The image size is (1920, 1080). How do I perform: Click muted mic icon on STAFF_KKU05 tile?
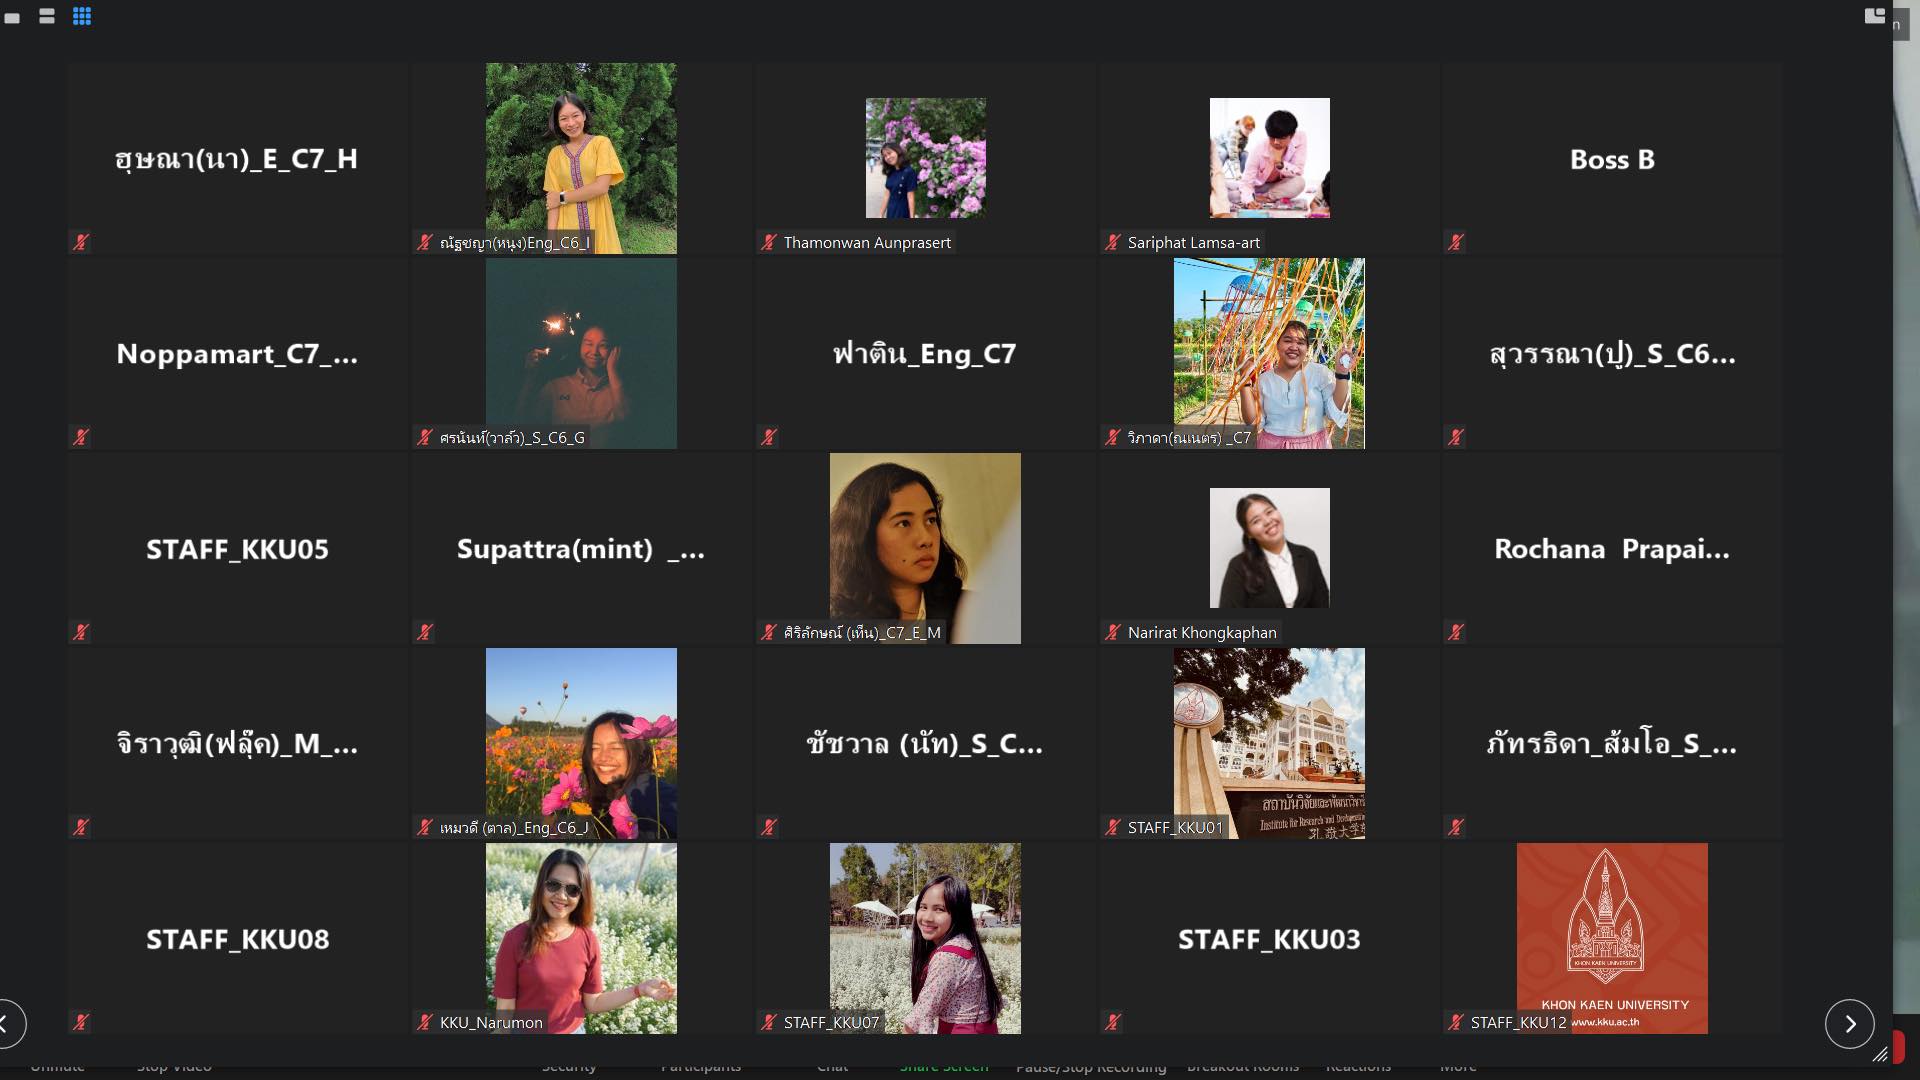point(81,632)
